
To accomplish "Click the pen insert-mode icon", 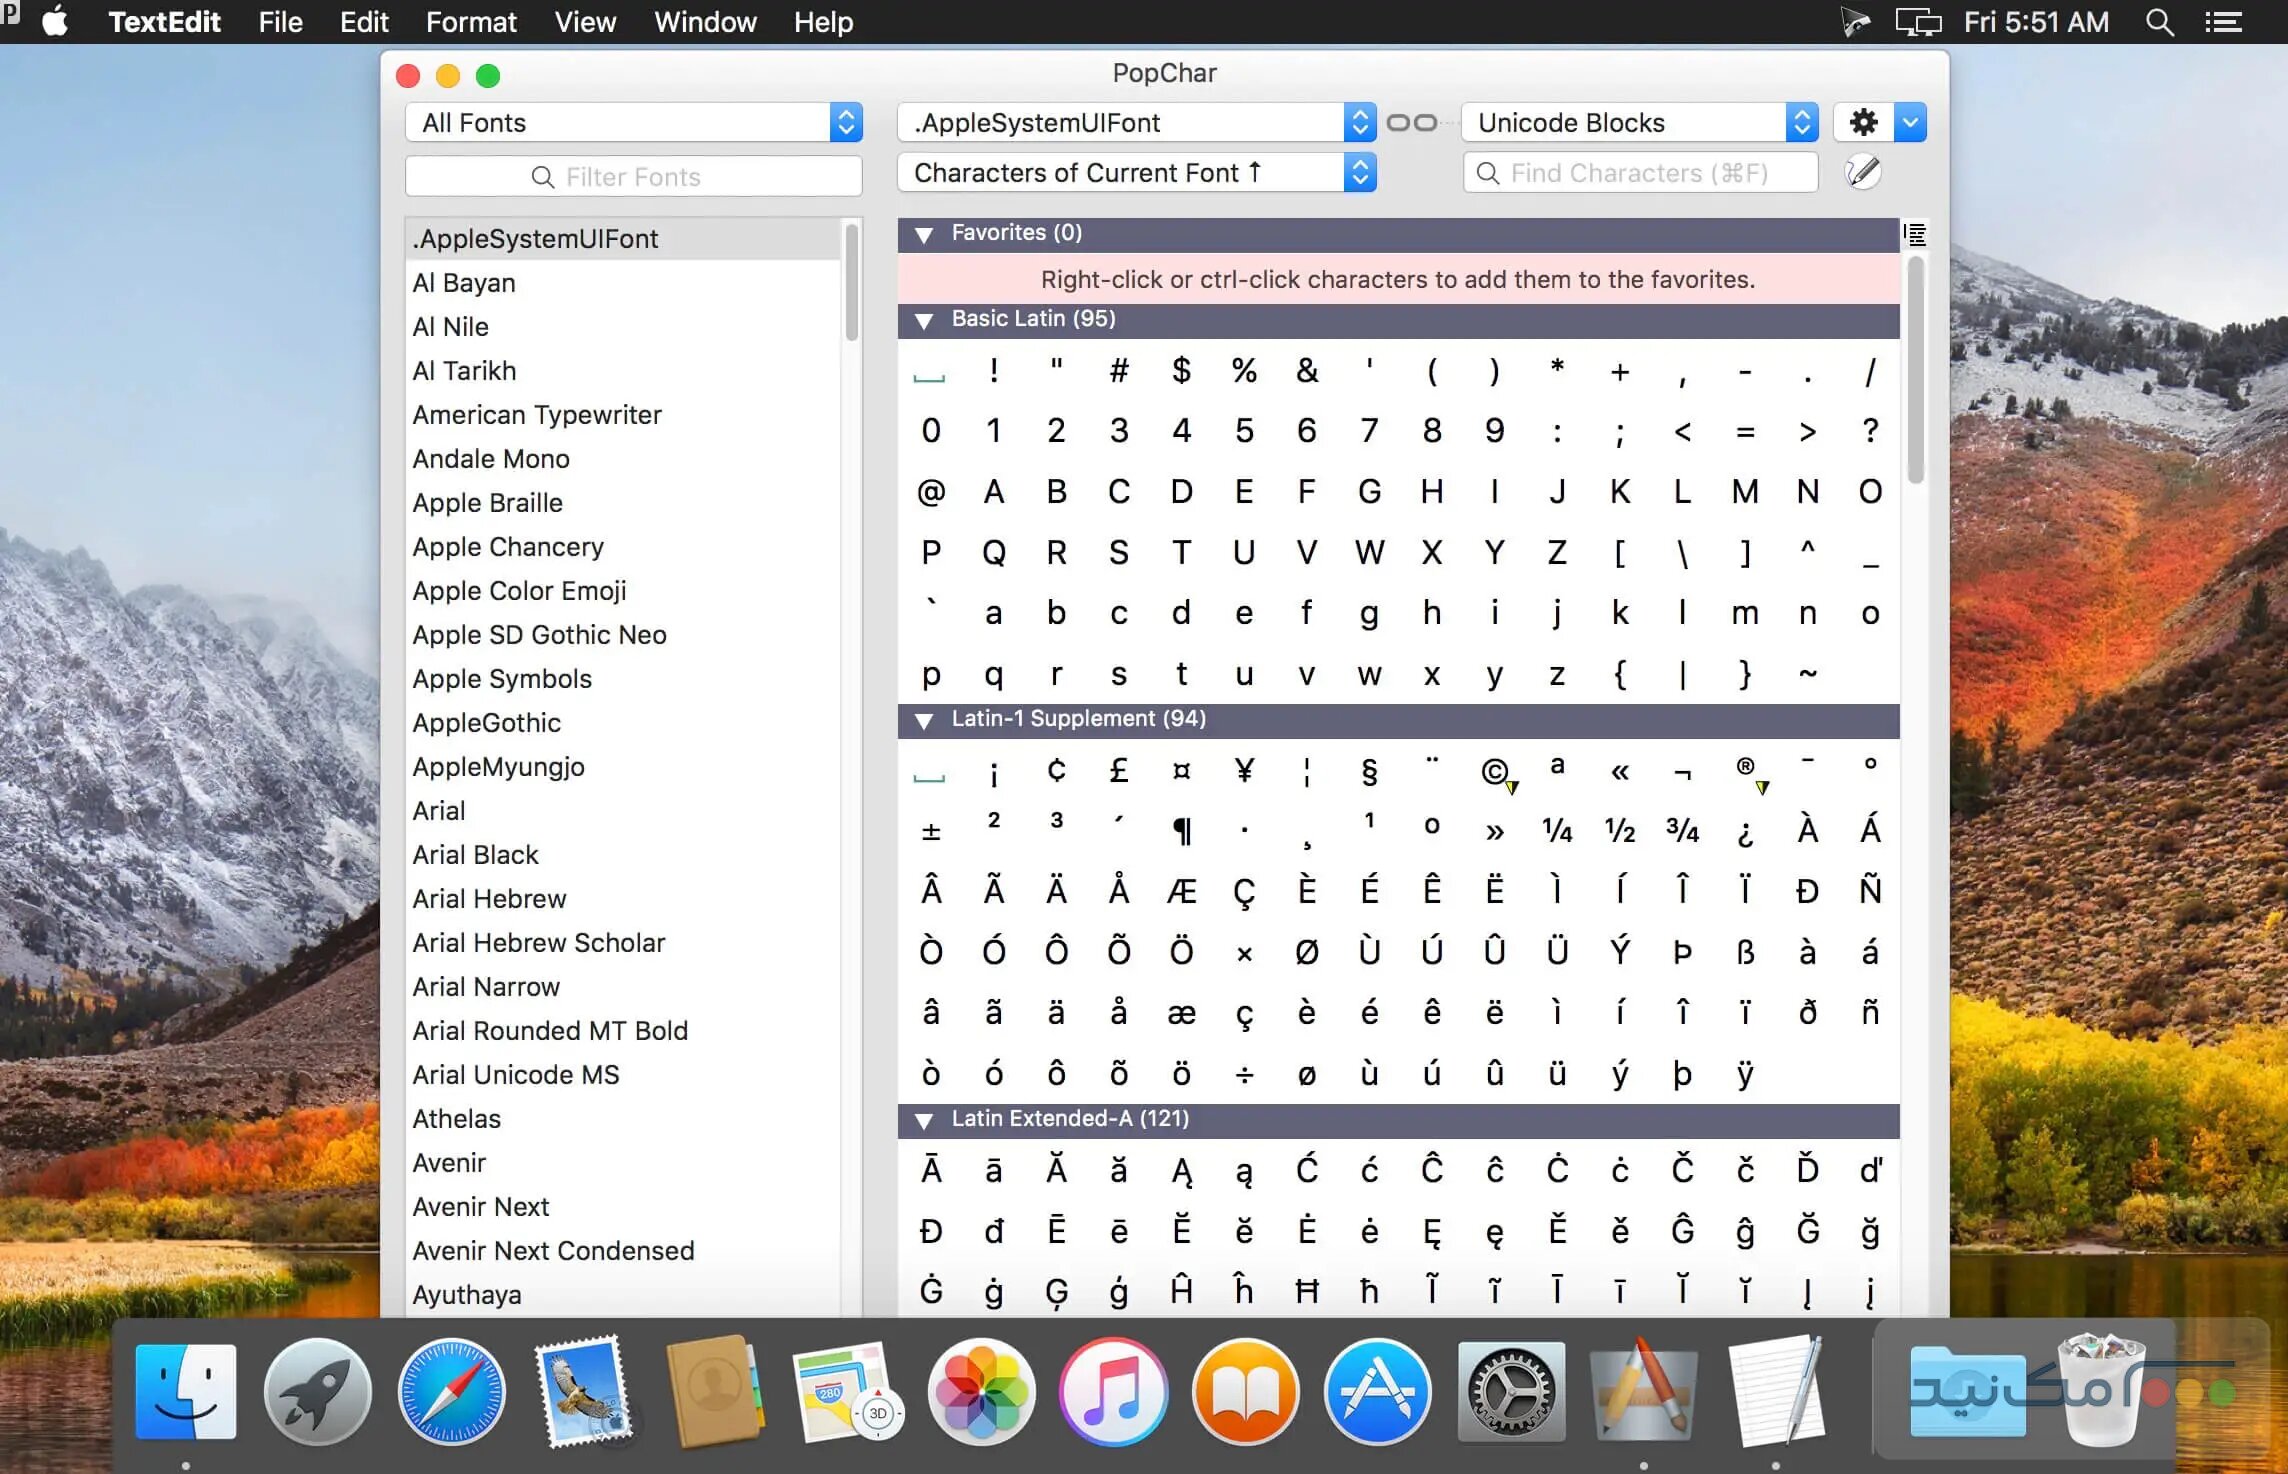I will (x=1863, y=173).
